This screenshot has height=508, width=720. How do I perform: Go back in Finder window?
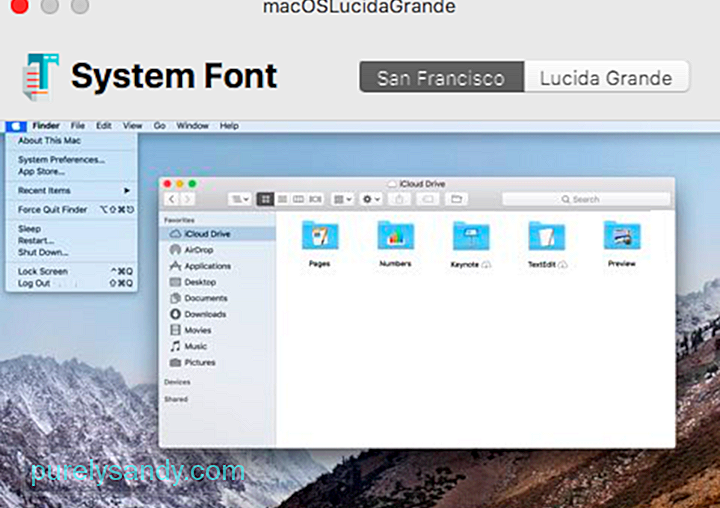tap(172, 199)
